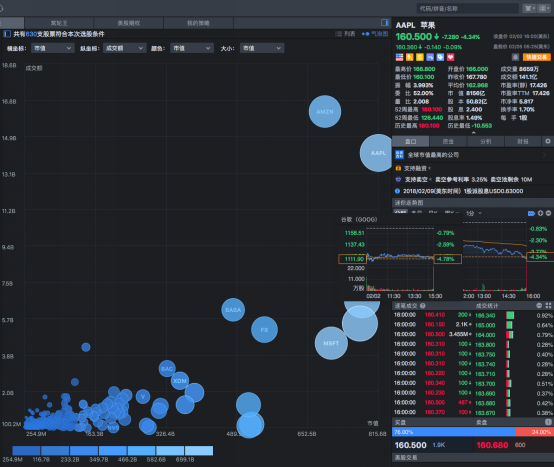Click the help question mark beside 逐笔成交
Viewport: 554px width, 467px height.
pos(423,306)
